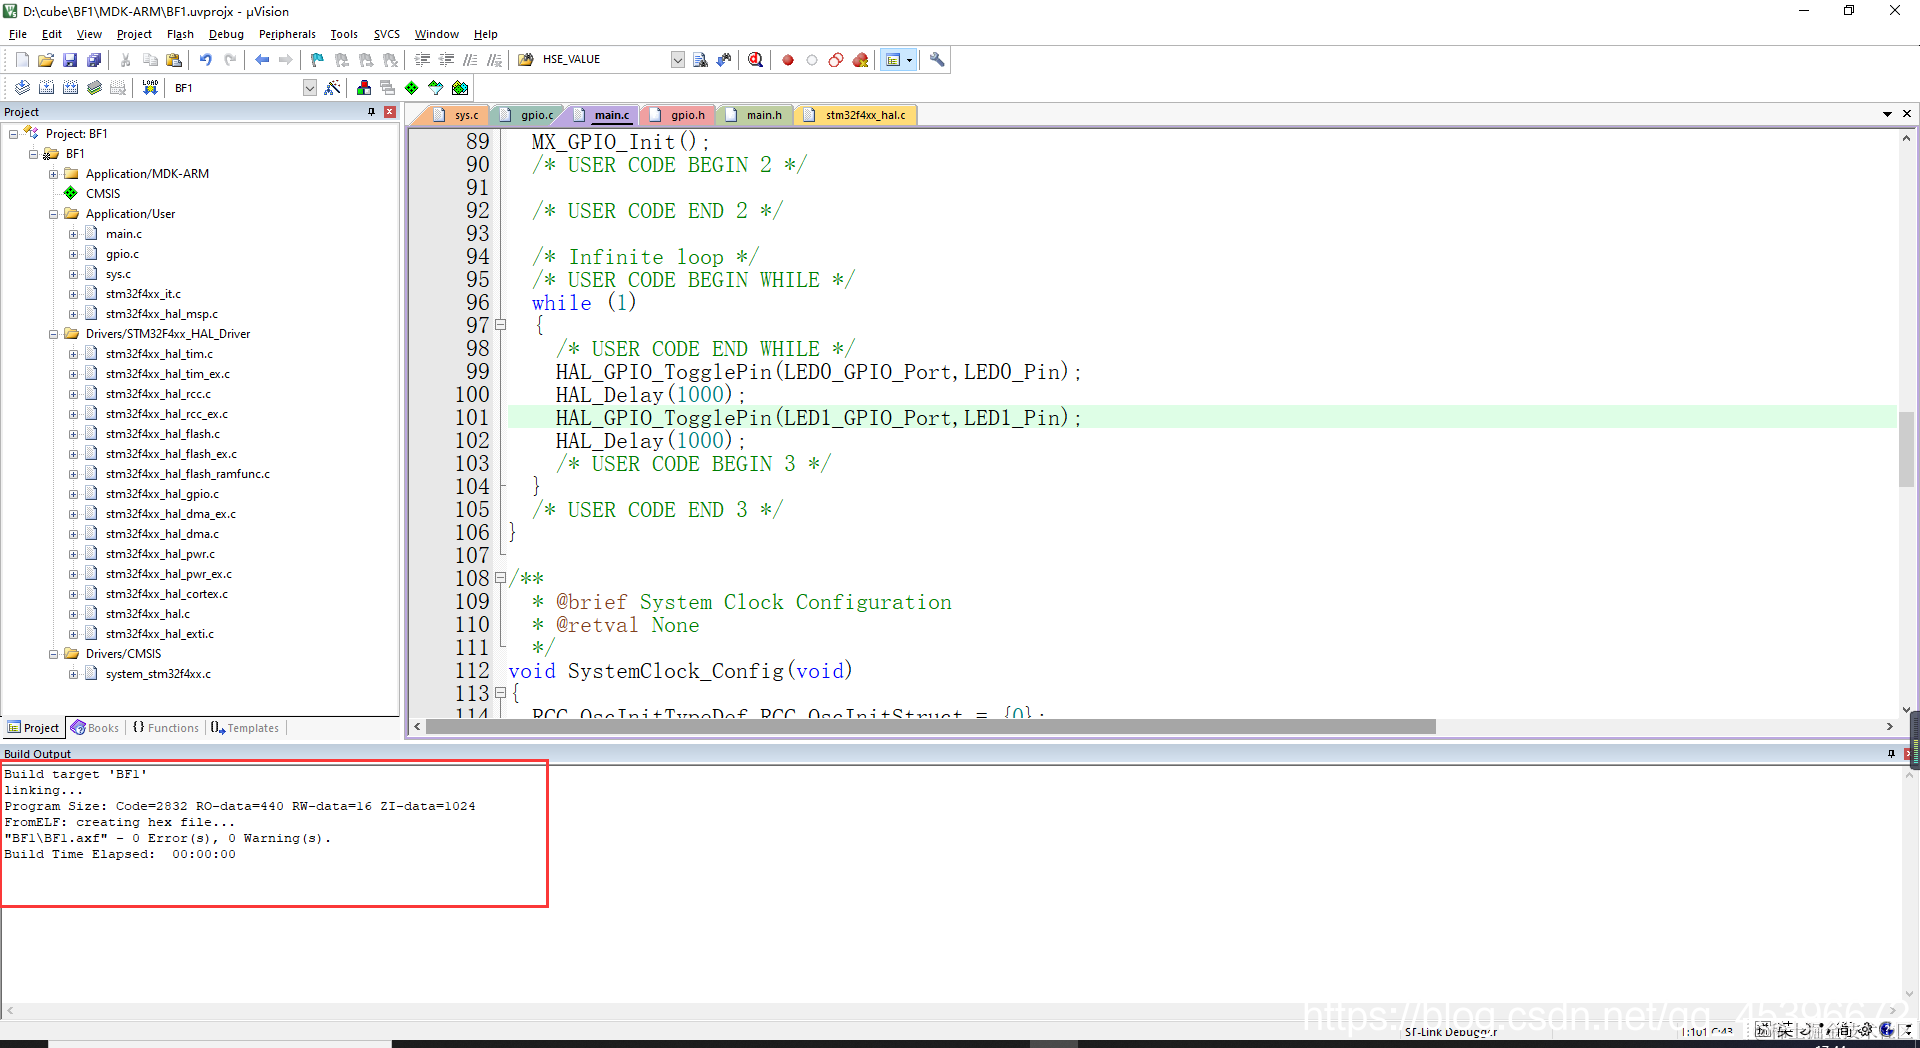Click the editor vertical scrollbar thumb
1920x1048 pixels.
click(1906, 449)
